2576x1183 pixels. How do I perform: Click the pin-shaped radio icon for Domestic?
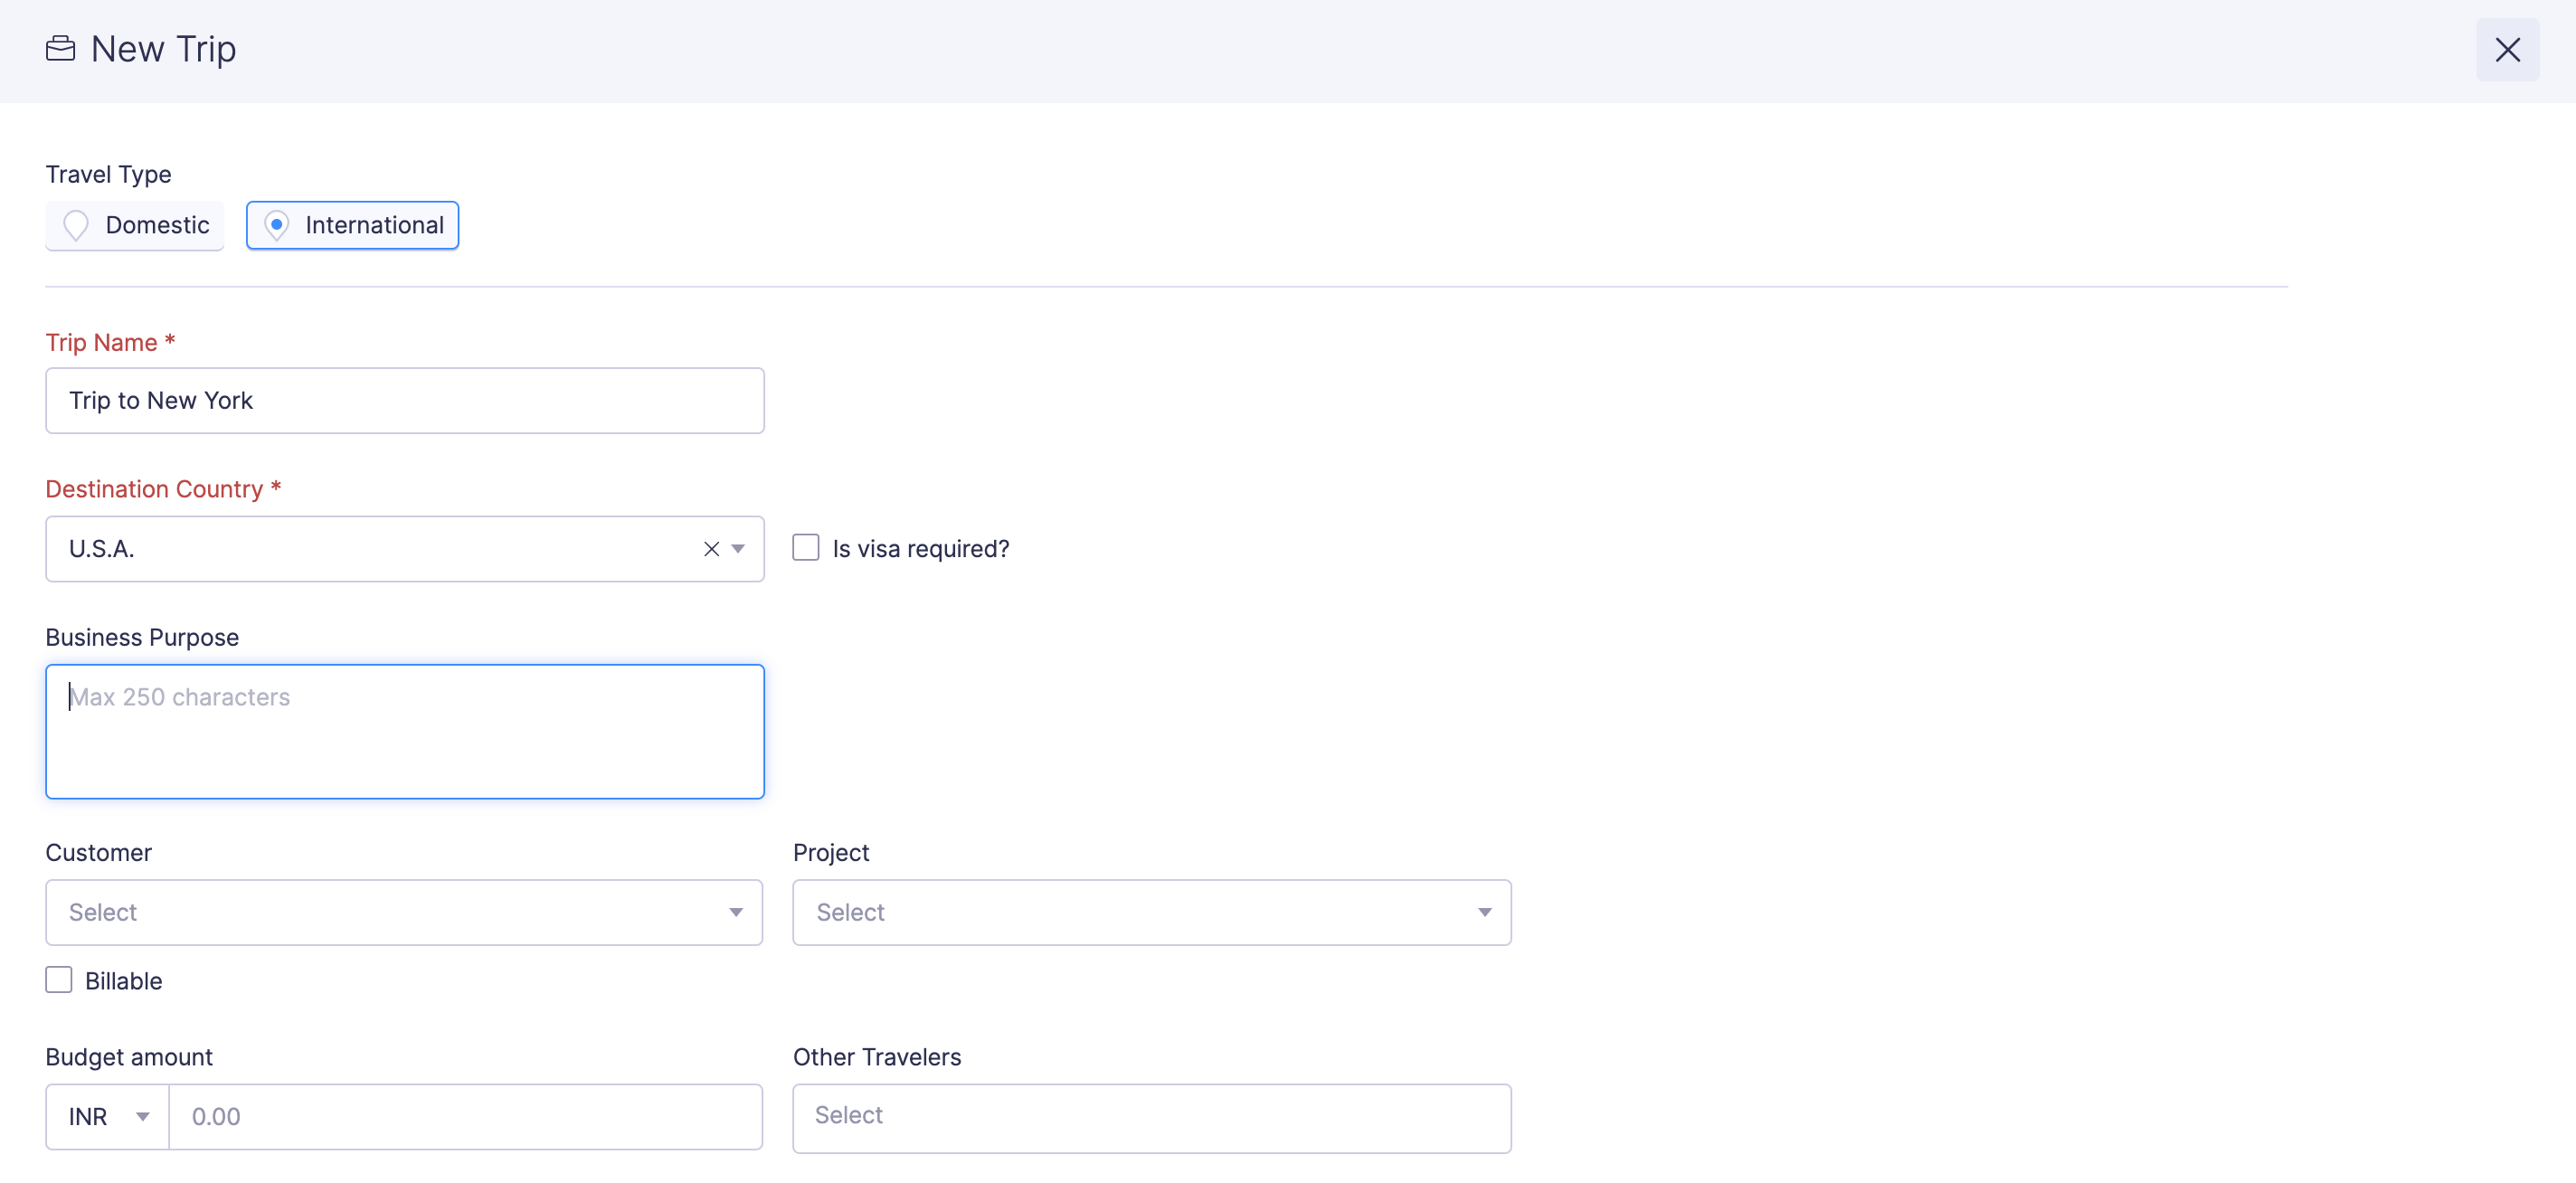point(76,225)
